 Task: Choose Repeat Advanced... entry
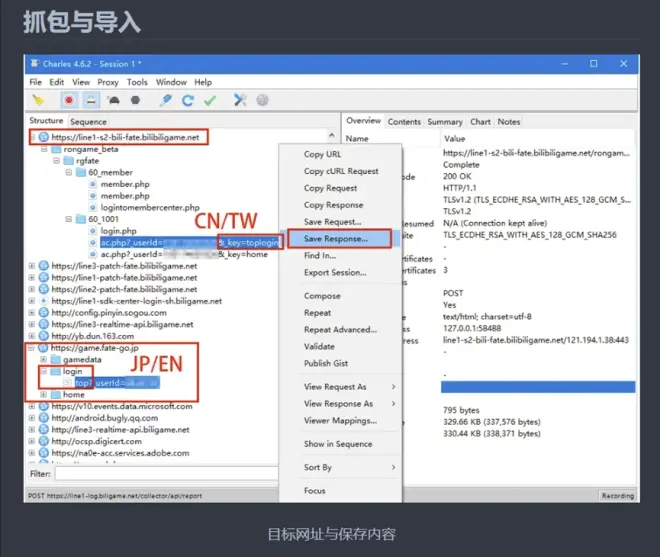tap(340, 330)
